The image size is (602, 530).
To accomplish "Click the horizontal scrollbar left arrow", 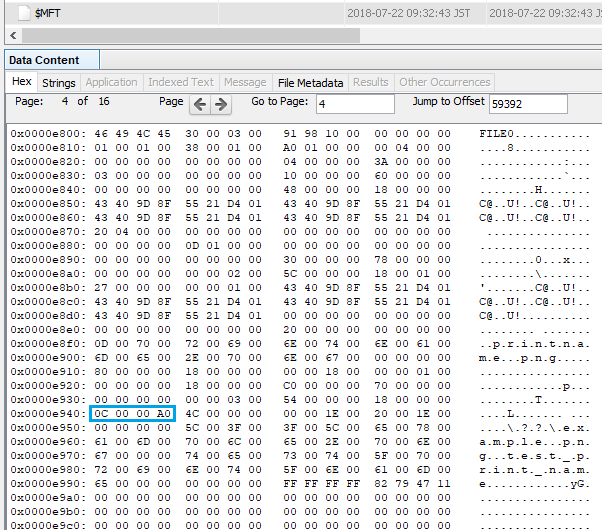I will point(13,36).
